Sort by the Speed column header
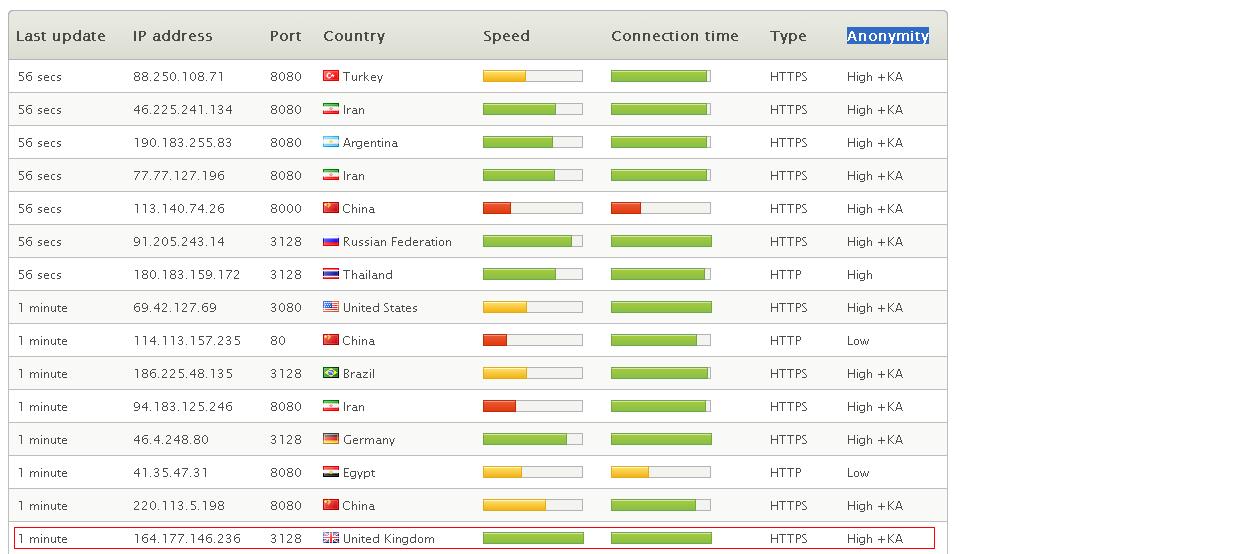The image size is (1233, 554). click(506, 36)
